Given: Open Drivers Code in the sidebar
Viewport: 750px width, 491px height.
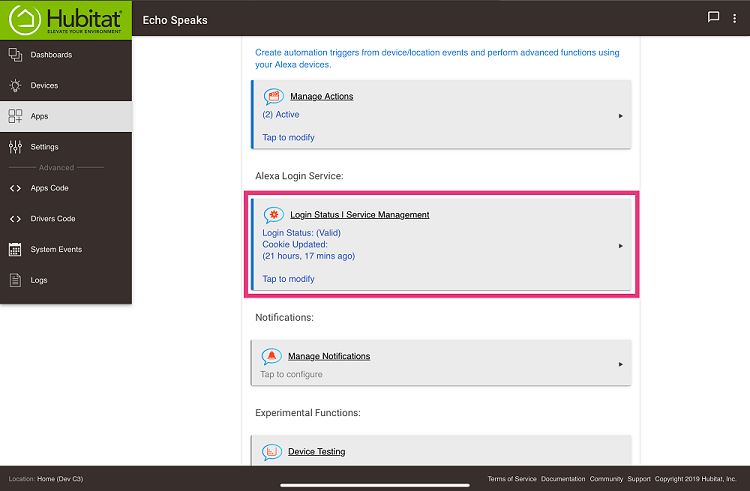Looking at the screenshot, I should pyautogui.click(x=66, y=219).
